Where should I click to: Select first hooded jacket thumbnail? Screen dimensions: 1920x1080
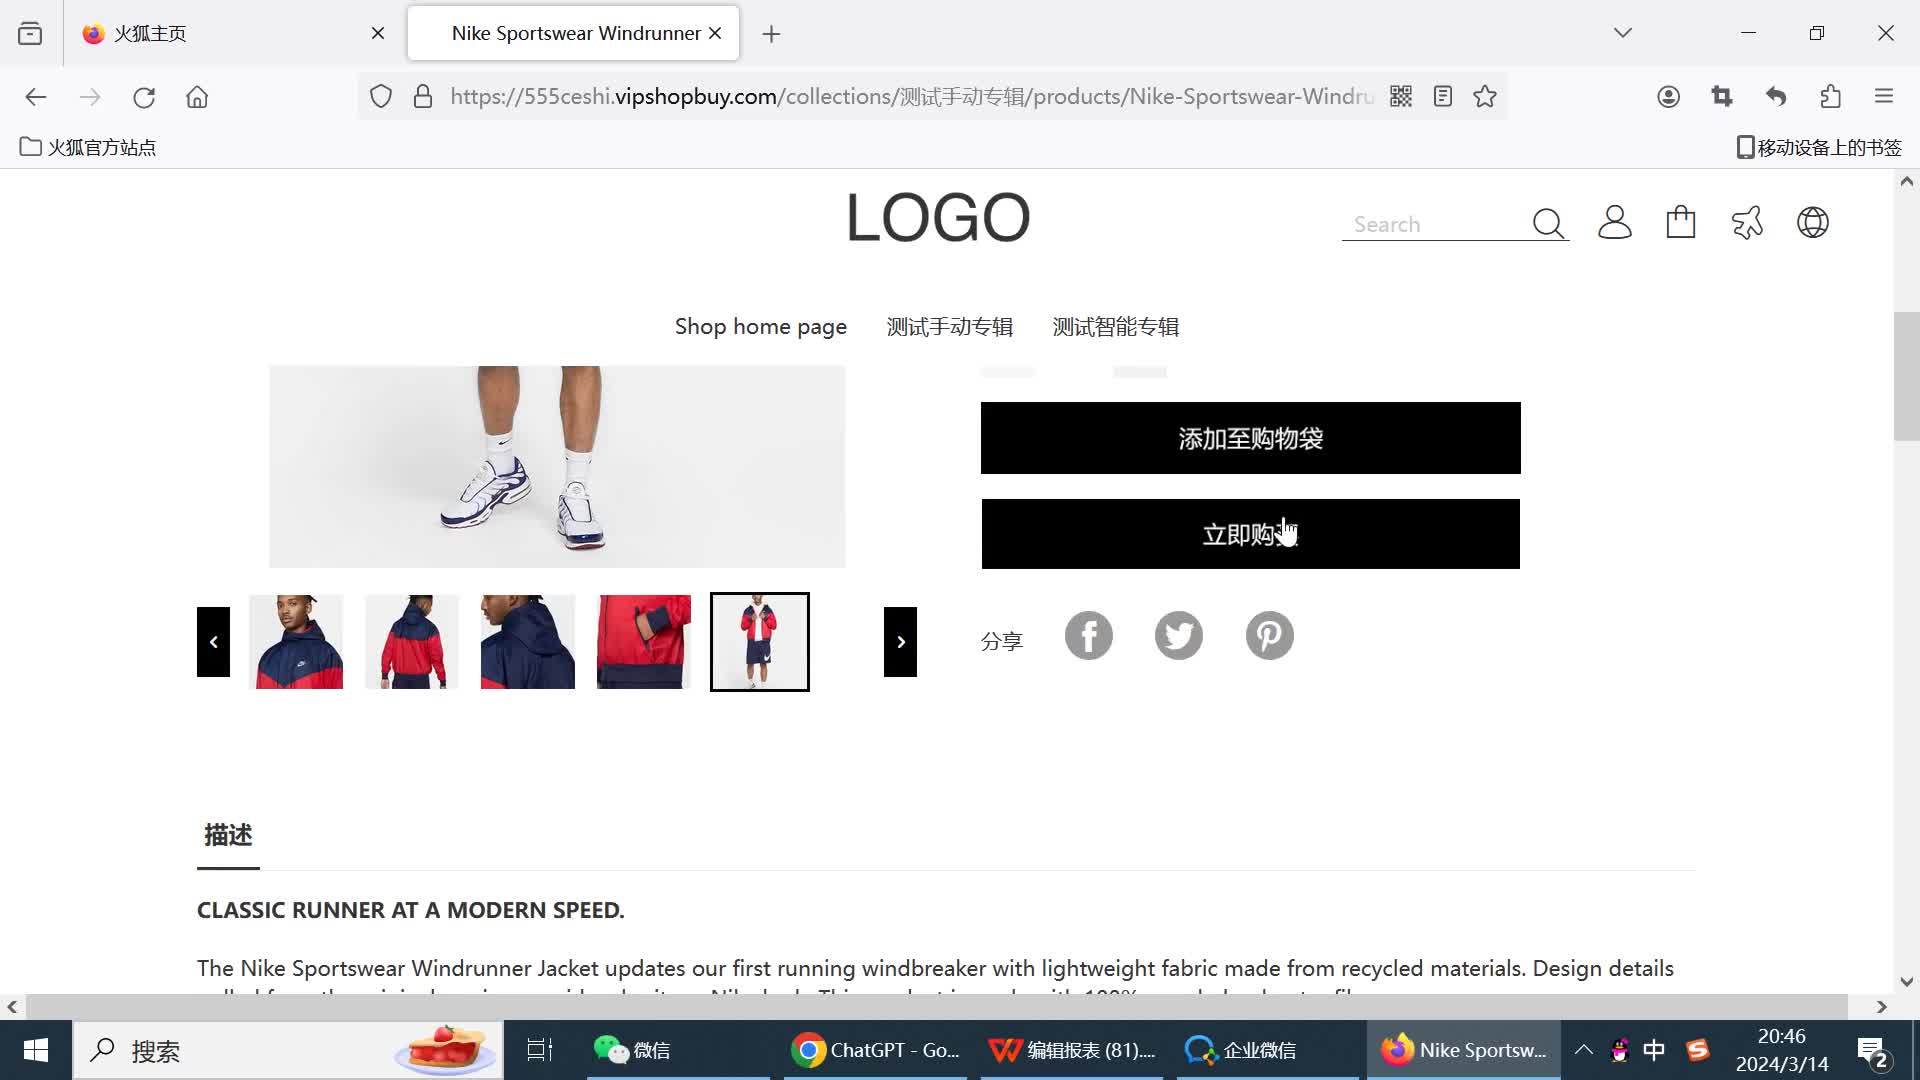(296, 642)
